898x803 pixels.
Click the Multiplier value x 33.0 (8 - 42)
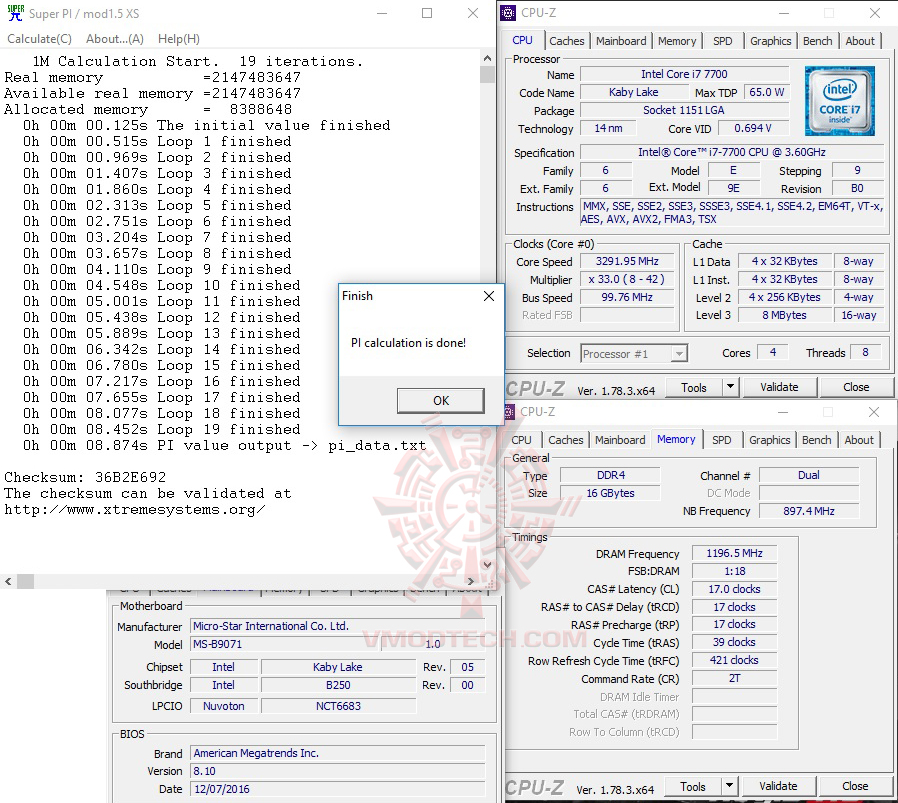tap(627, 280)
